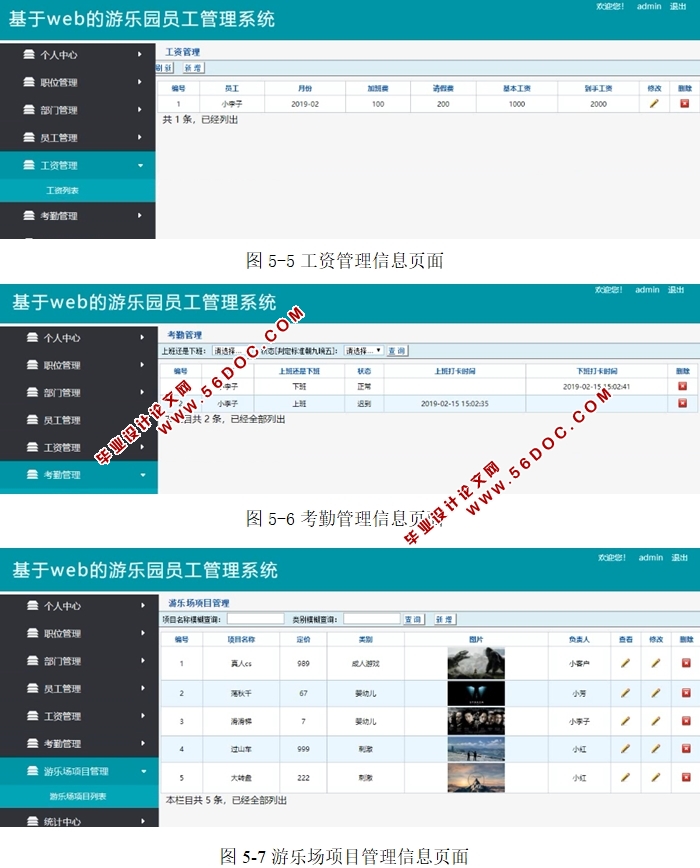Click the 真人cs project thumbnail image
This screenshot has height=868, width=700.
476,663
